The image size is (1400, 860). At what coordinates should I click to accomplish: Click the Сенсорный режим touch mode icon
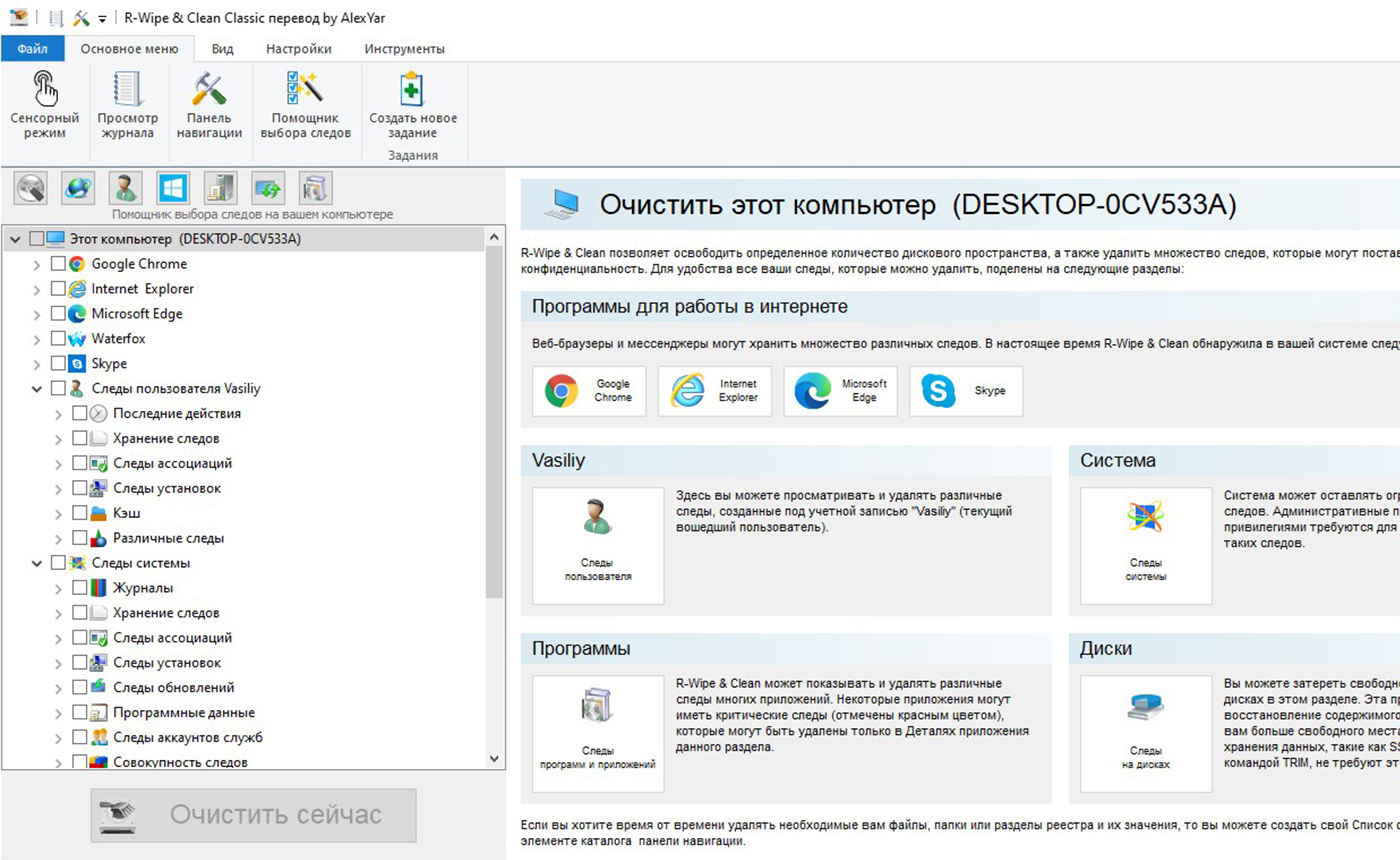pos(44,105)
